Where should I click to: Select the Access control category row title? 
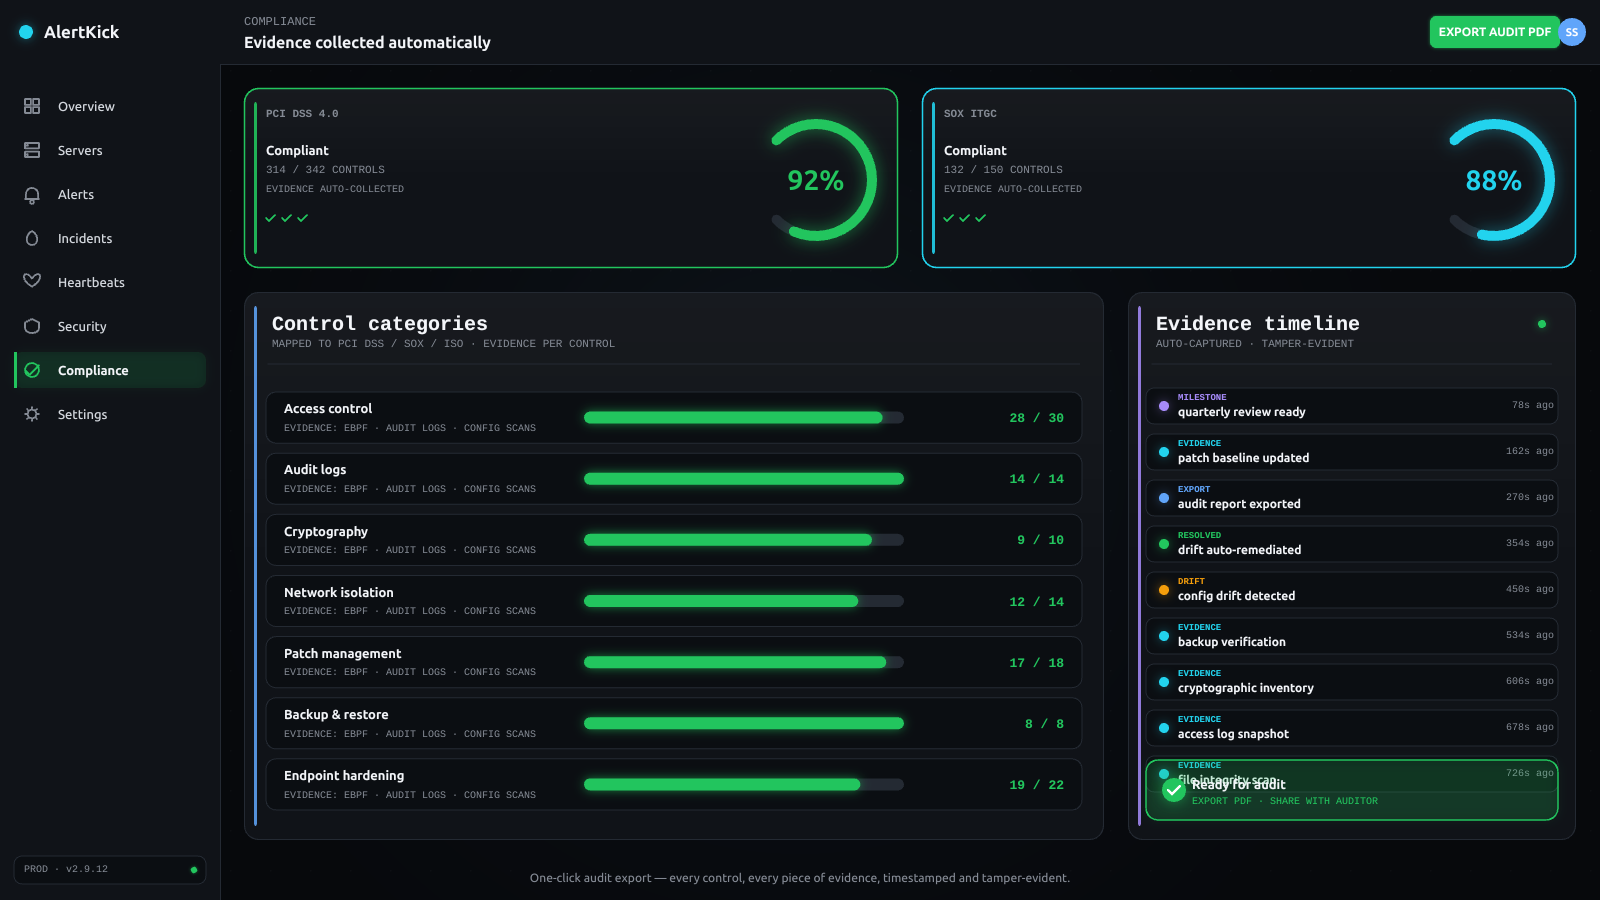[x=328, y=409]
